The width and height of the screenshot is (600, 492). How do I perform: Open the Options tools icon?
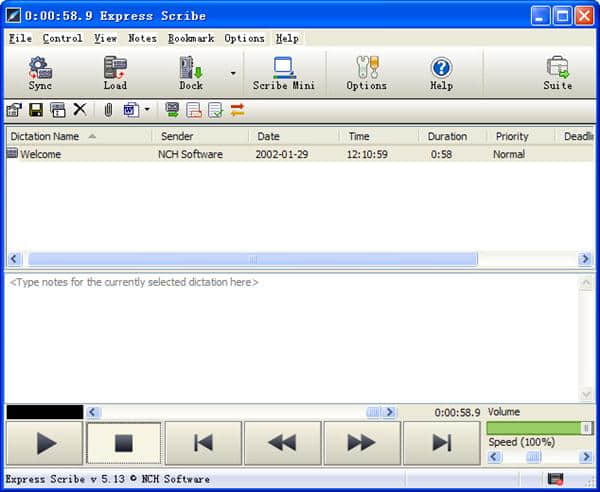pyautogui.click(x=366, y=73)
